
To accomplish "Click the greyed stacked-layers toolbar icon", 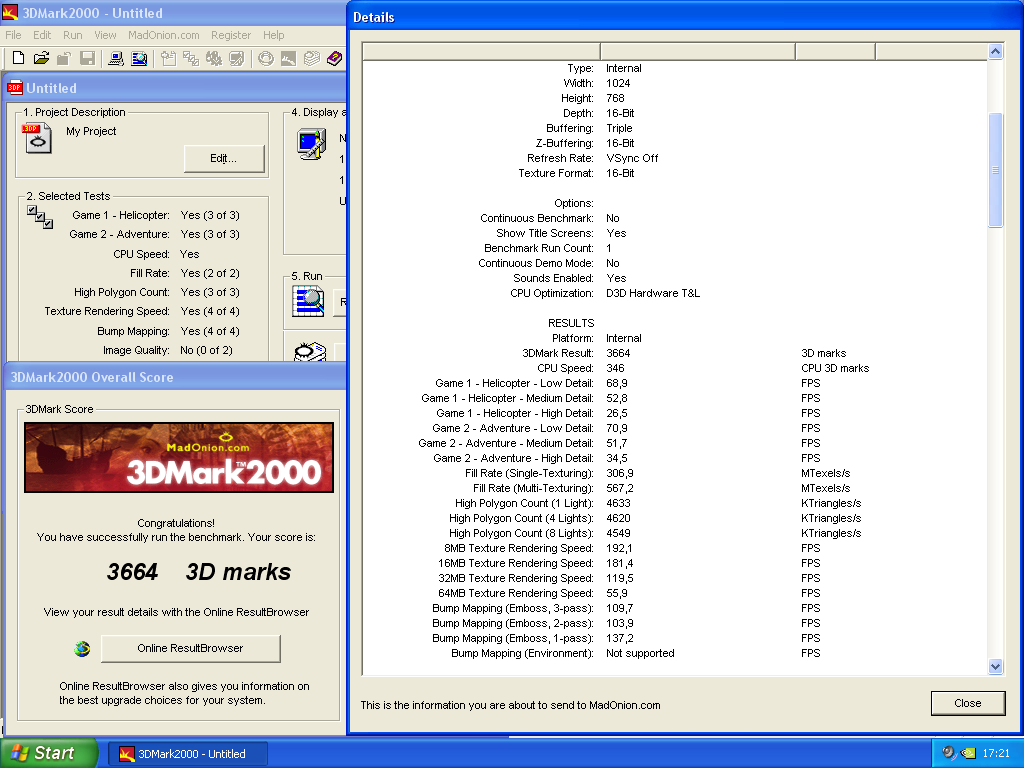I will (x=312, y=59).
